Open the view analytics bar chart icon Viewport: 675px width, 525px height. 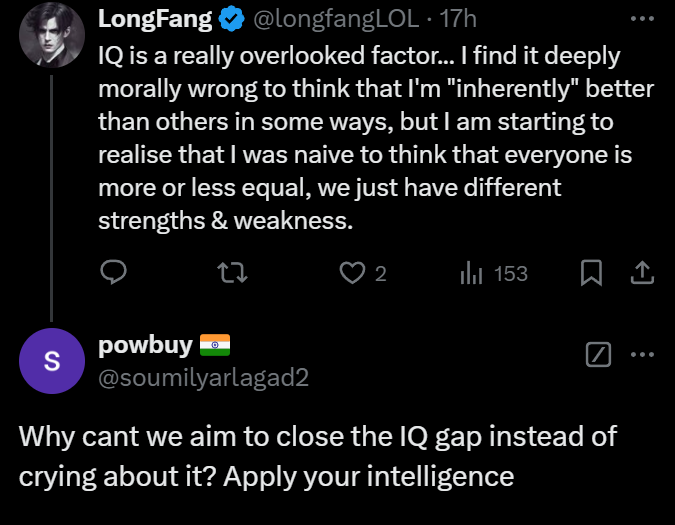click(470, 273)
